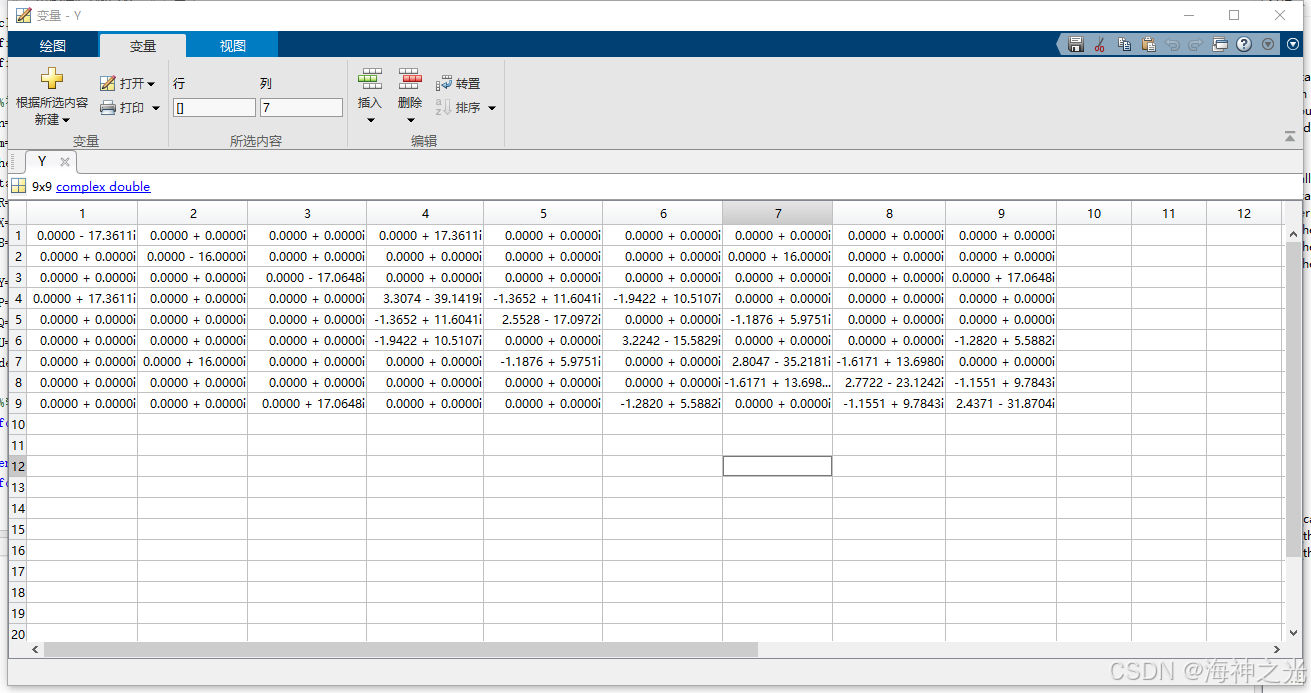1311x693 pixels.
Task: Click the 删除 delete icon
Action: [x=410, y=79]
